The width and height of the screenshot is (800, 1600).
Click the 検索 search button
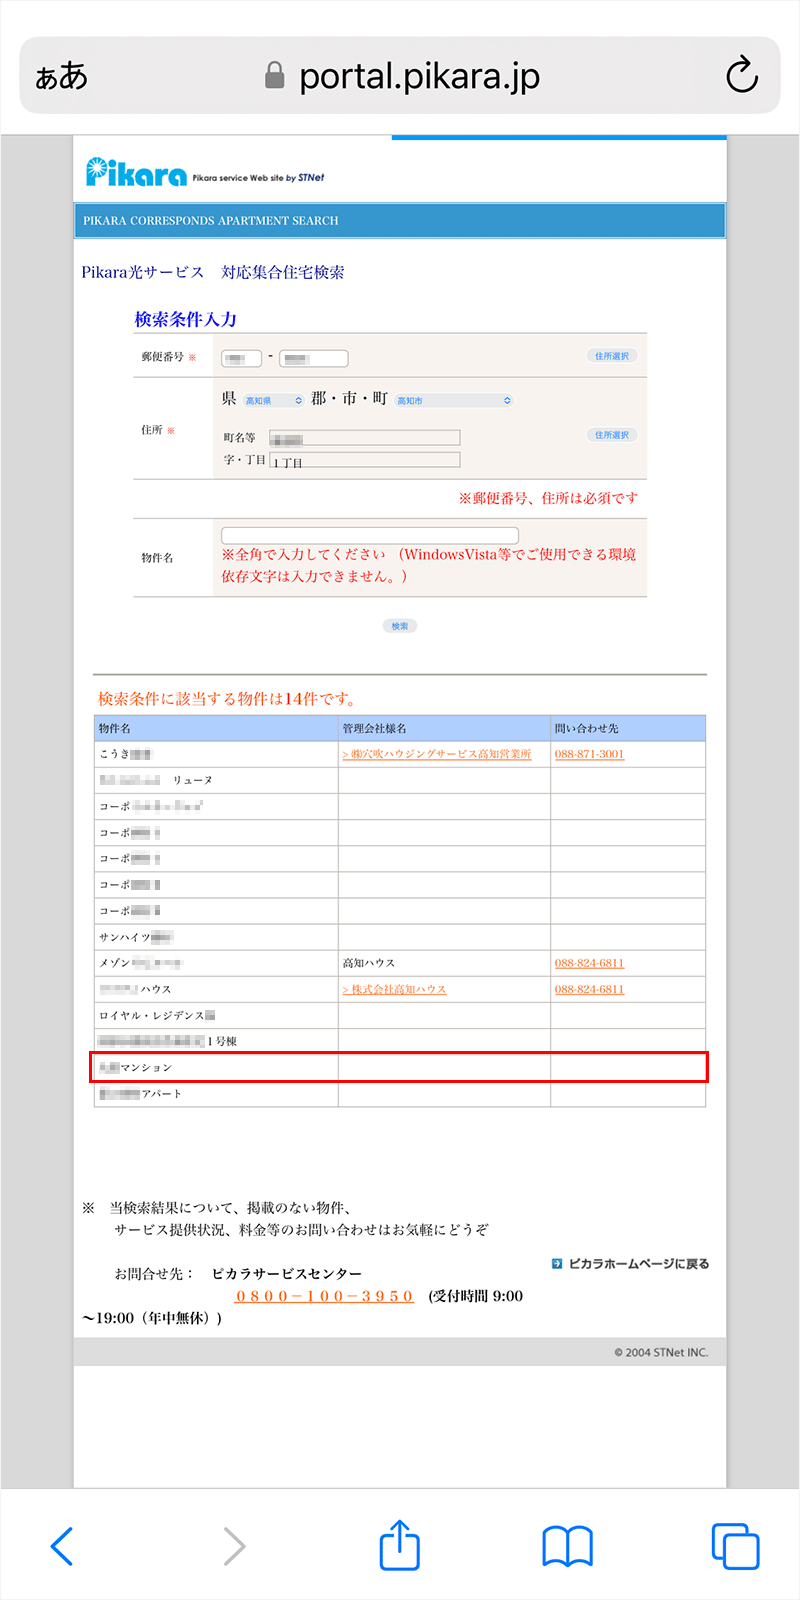[x=400, y=626]
